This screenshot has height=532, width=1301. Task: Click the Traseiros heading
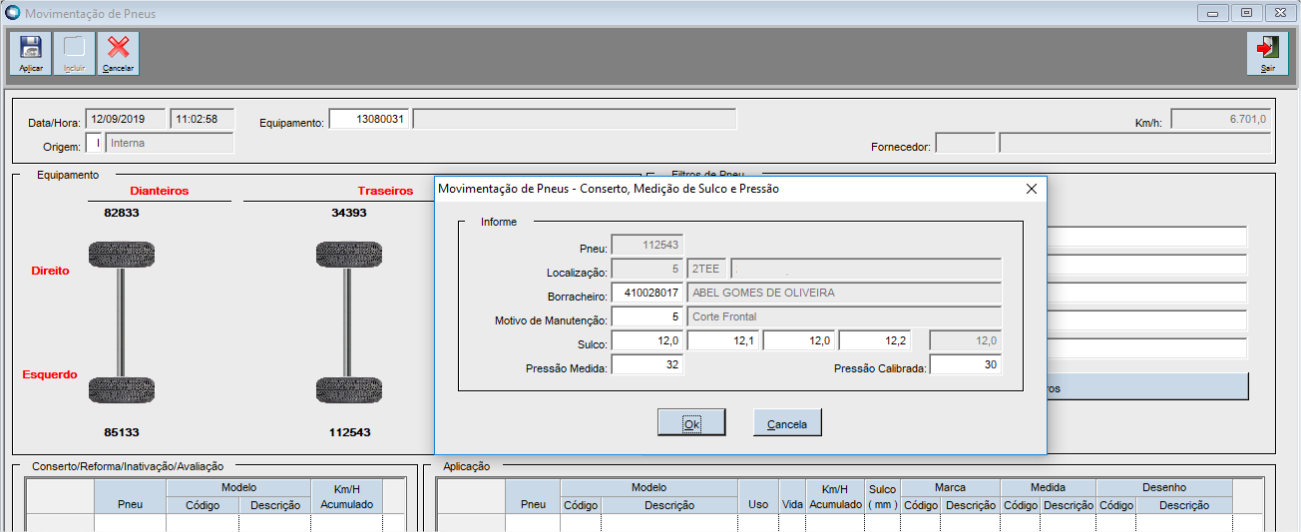pyautogui.click(x=385, y=190)
